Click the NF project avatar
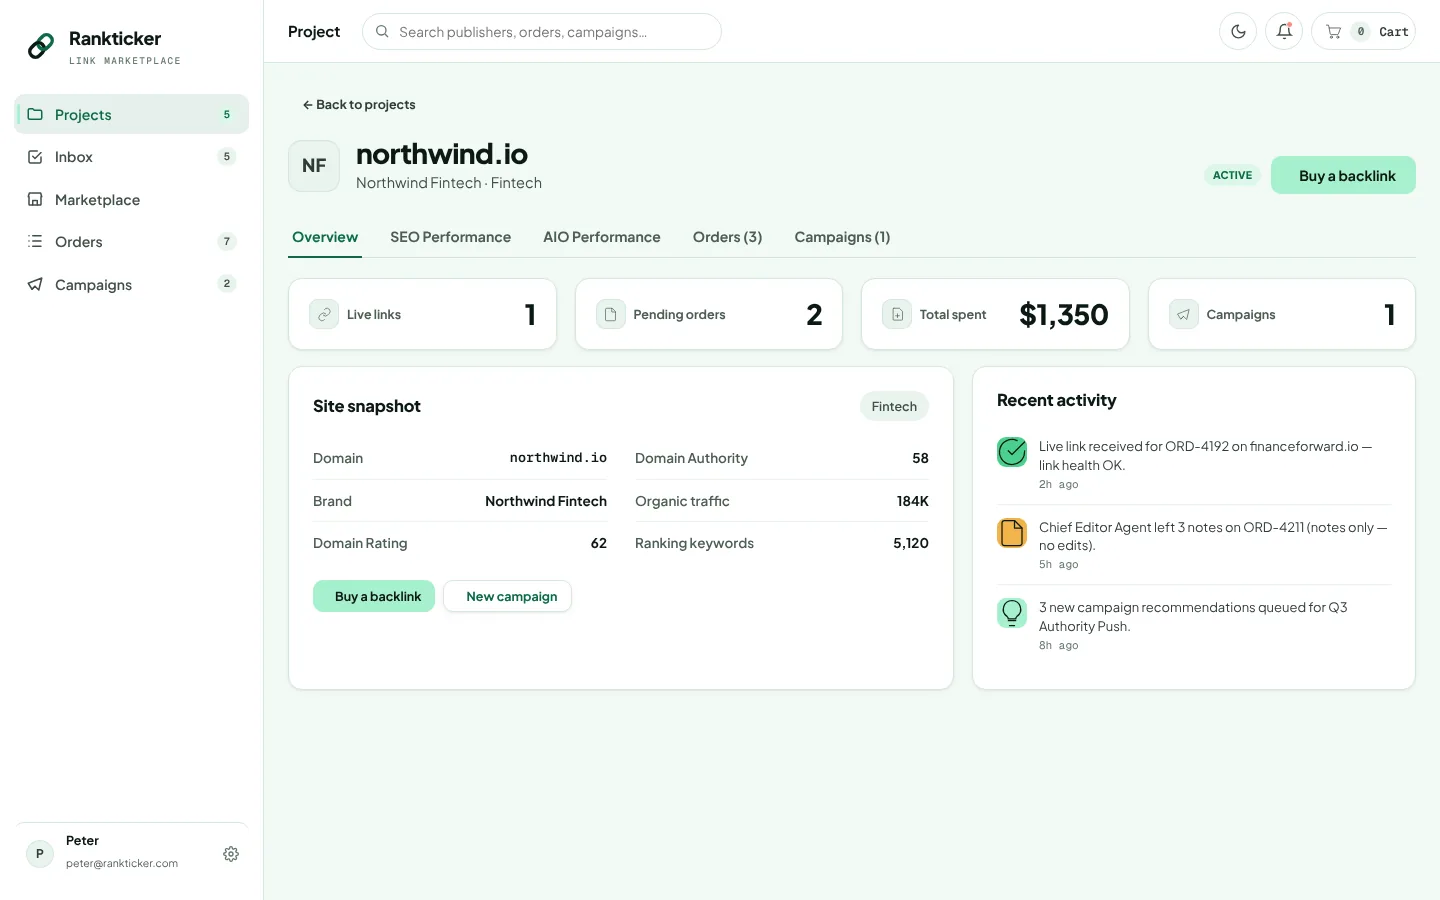 click(x=314, y=166)
